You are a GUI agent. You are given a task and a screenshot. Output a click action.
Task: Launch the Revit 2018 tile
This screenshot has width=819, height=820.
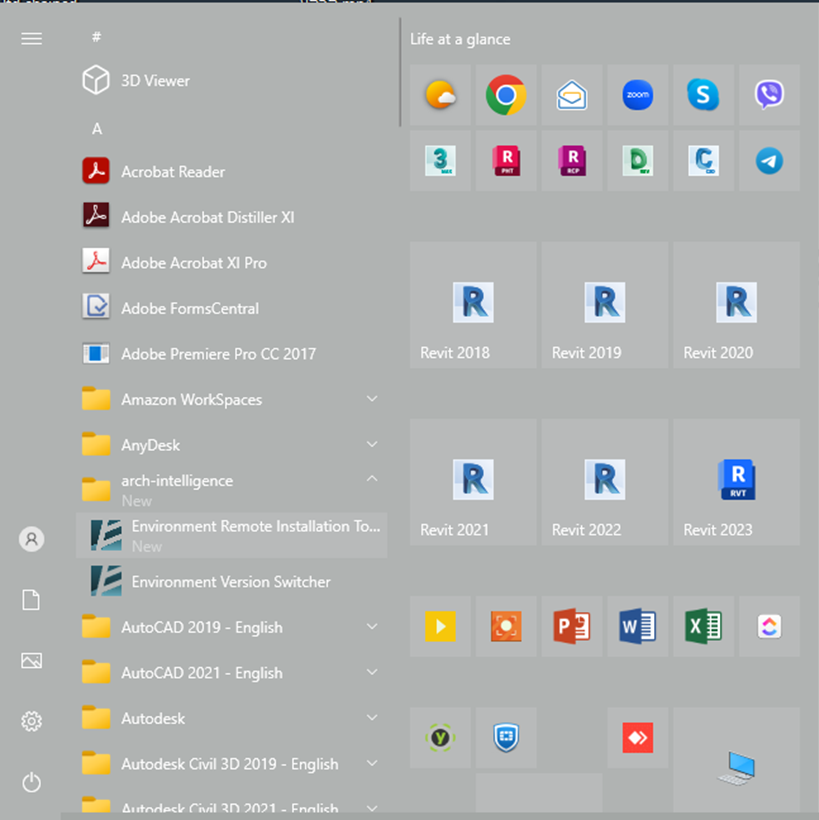(x=473, y=305)
